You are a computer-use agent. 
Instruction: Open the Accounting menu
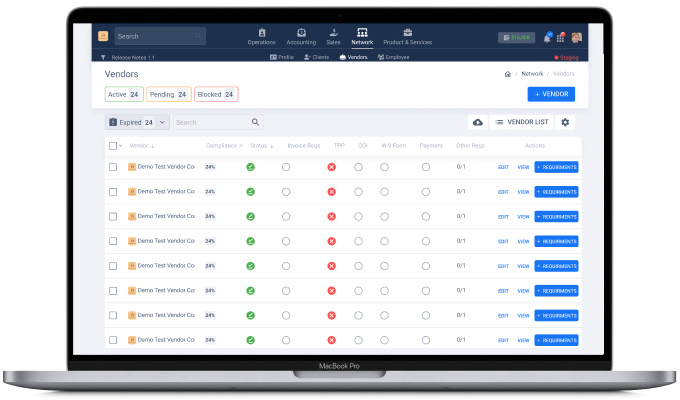click(x=300, y=36)
